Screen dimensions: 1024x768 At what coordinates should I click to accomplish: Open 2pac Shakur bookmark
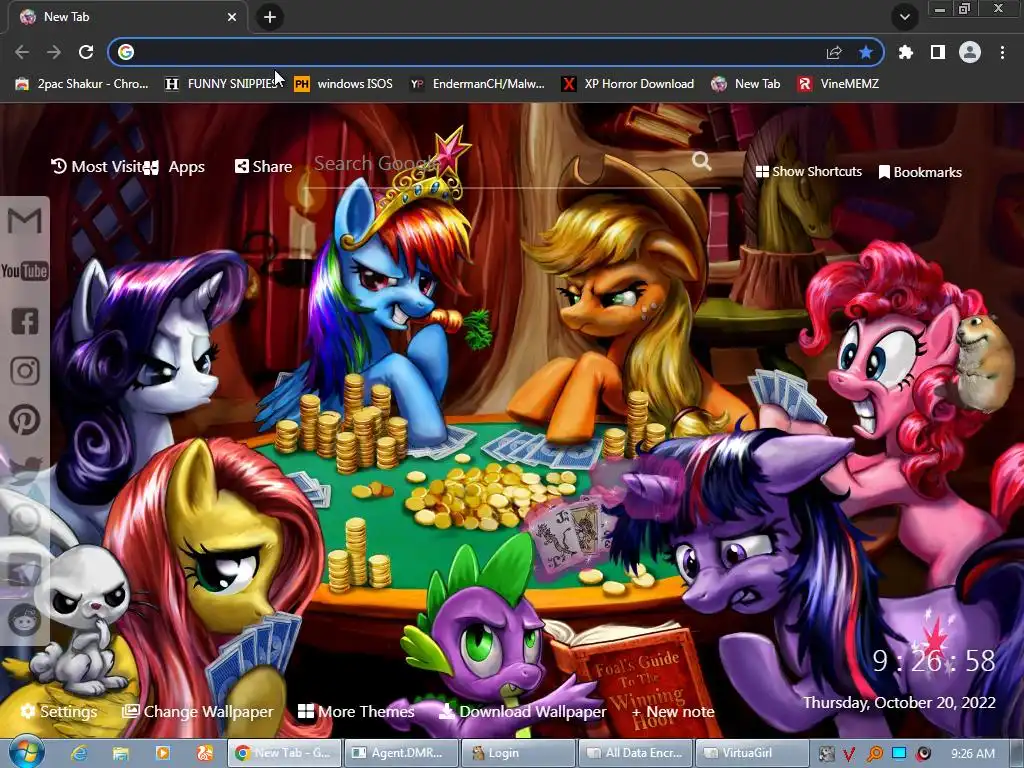point(82,84)
